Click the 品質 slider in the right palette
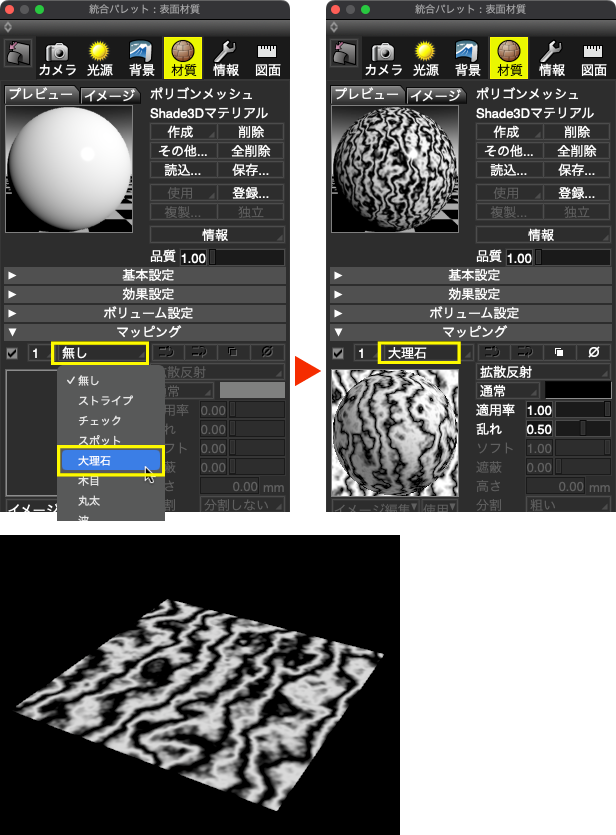616x835 pixels. click(573, 258)
